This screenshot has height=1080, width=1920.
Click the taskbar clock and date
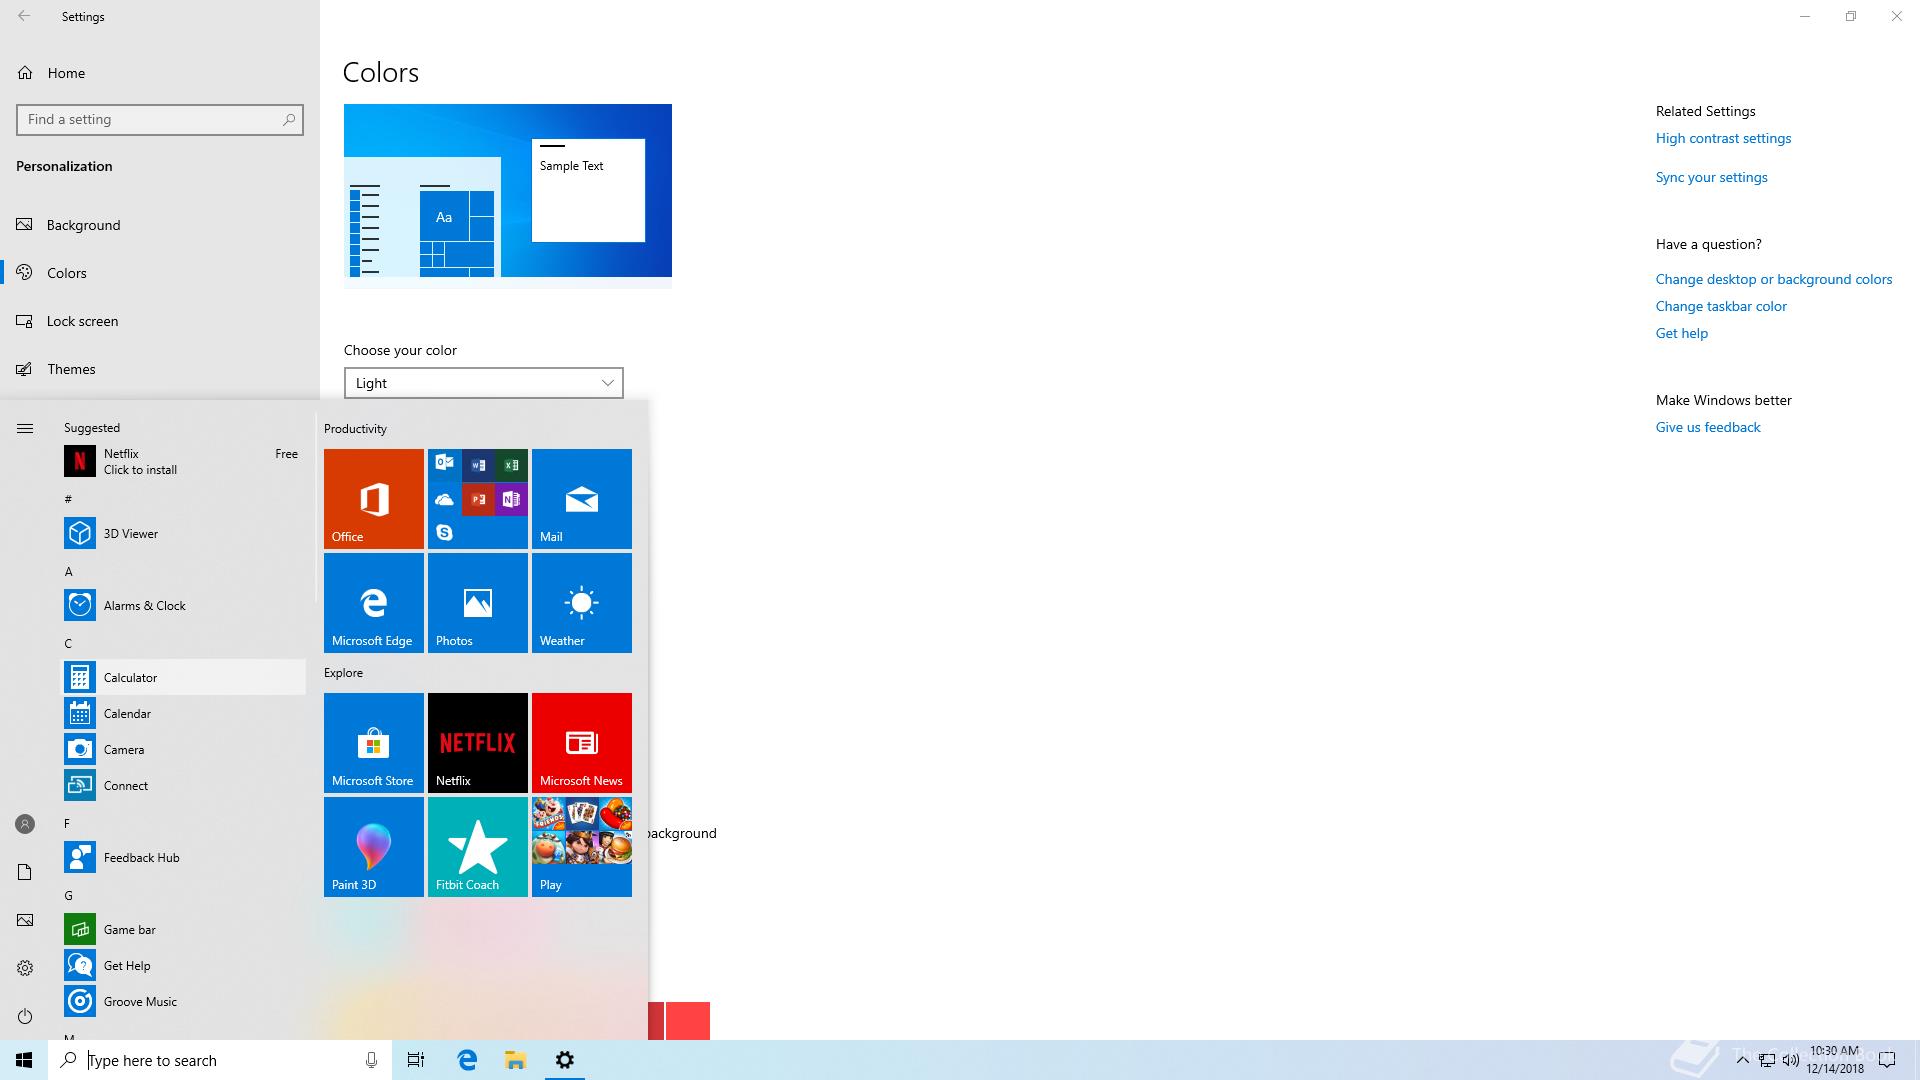(1834, 1060)
